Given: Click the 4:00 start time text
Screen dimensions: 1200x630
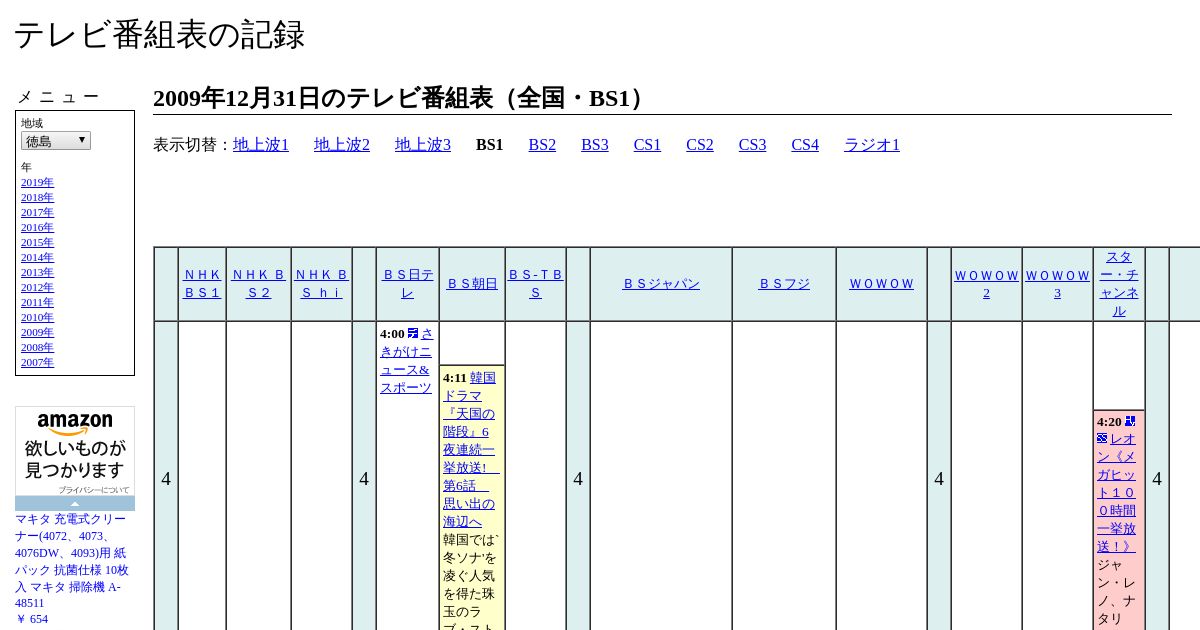Looking at the screenshot, I should coord(392,334).
